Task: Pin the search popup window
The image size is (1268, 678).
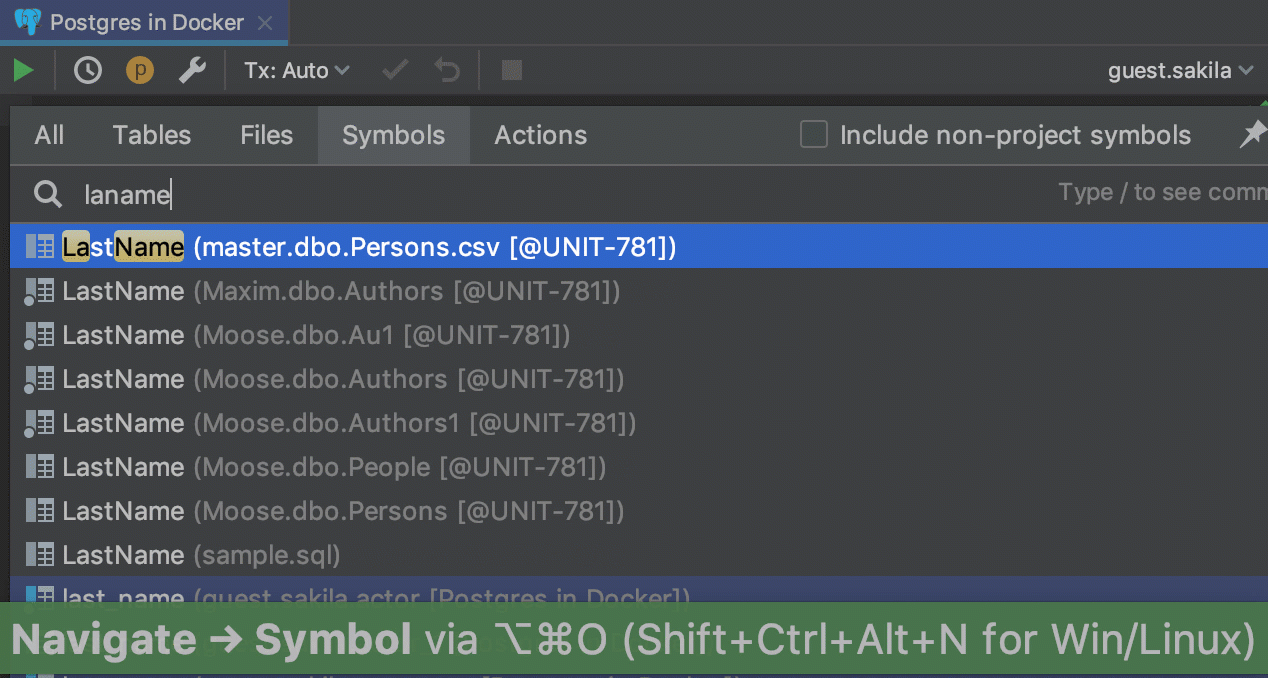Action: tap(1252, 135)
